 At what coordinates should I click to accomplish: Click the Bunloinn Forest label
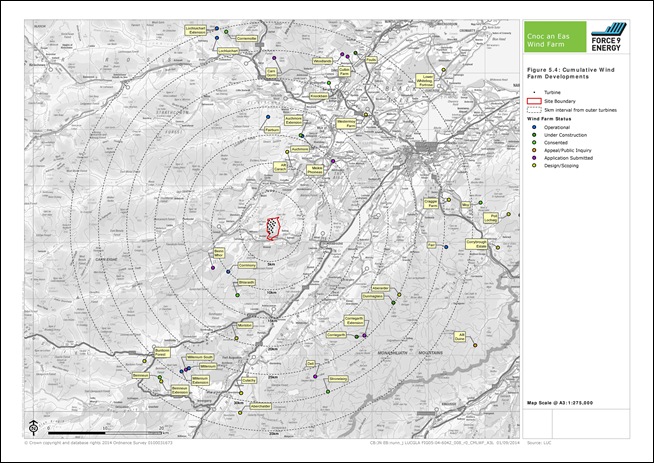[162, 352]
